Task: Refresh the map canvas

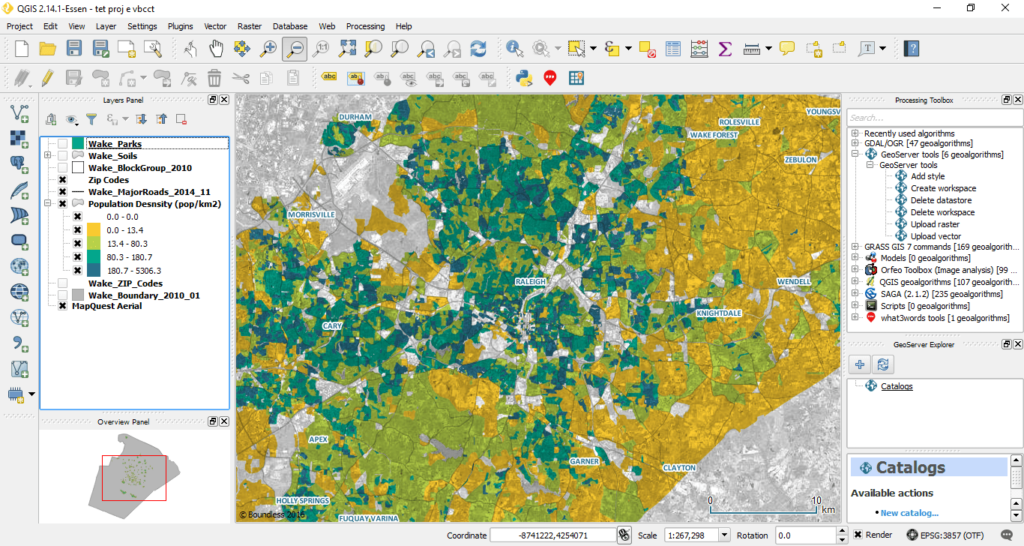Action: (479, 48)
